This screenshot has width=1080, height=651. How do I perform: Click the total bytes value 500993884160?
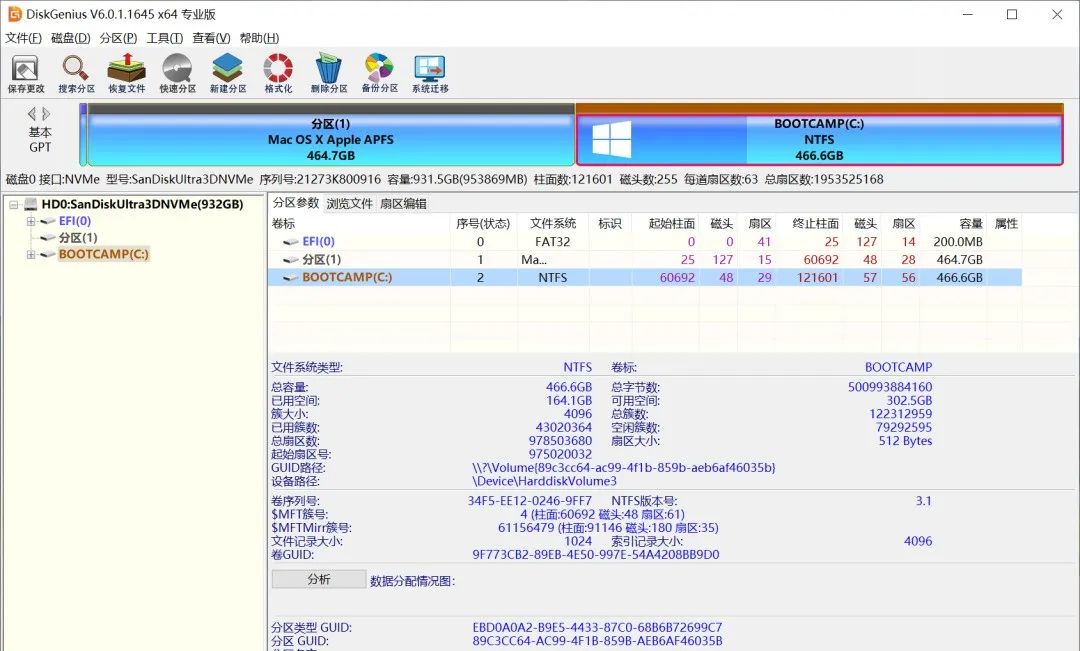click(890, 387)
